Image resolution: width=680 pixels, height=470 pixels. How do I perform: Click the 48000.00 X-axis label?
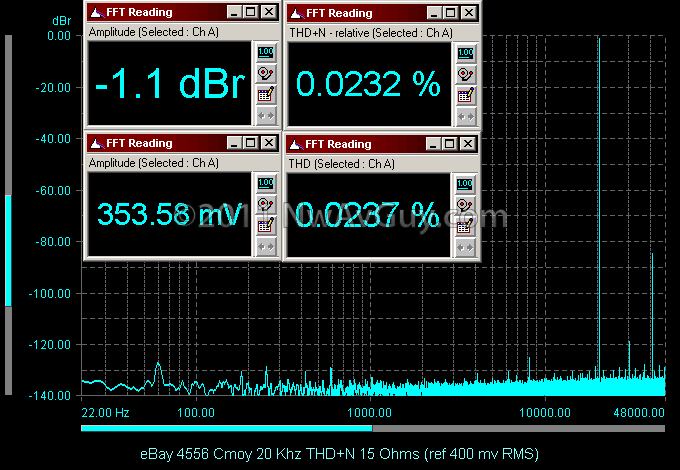[x=639, y=413]
